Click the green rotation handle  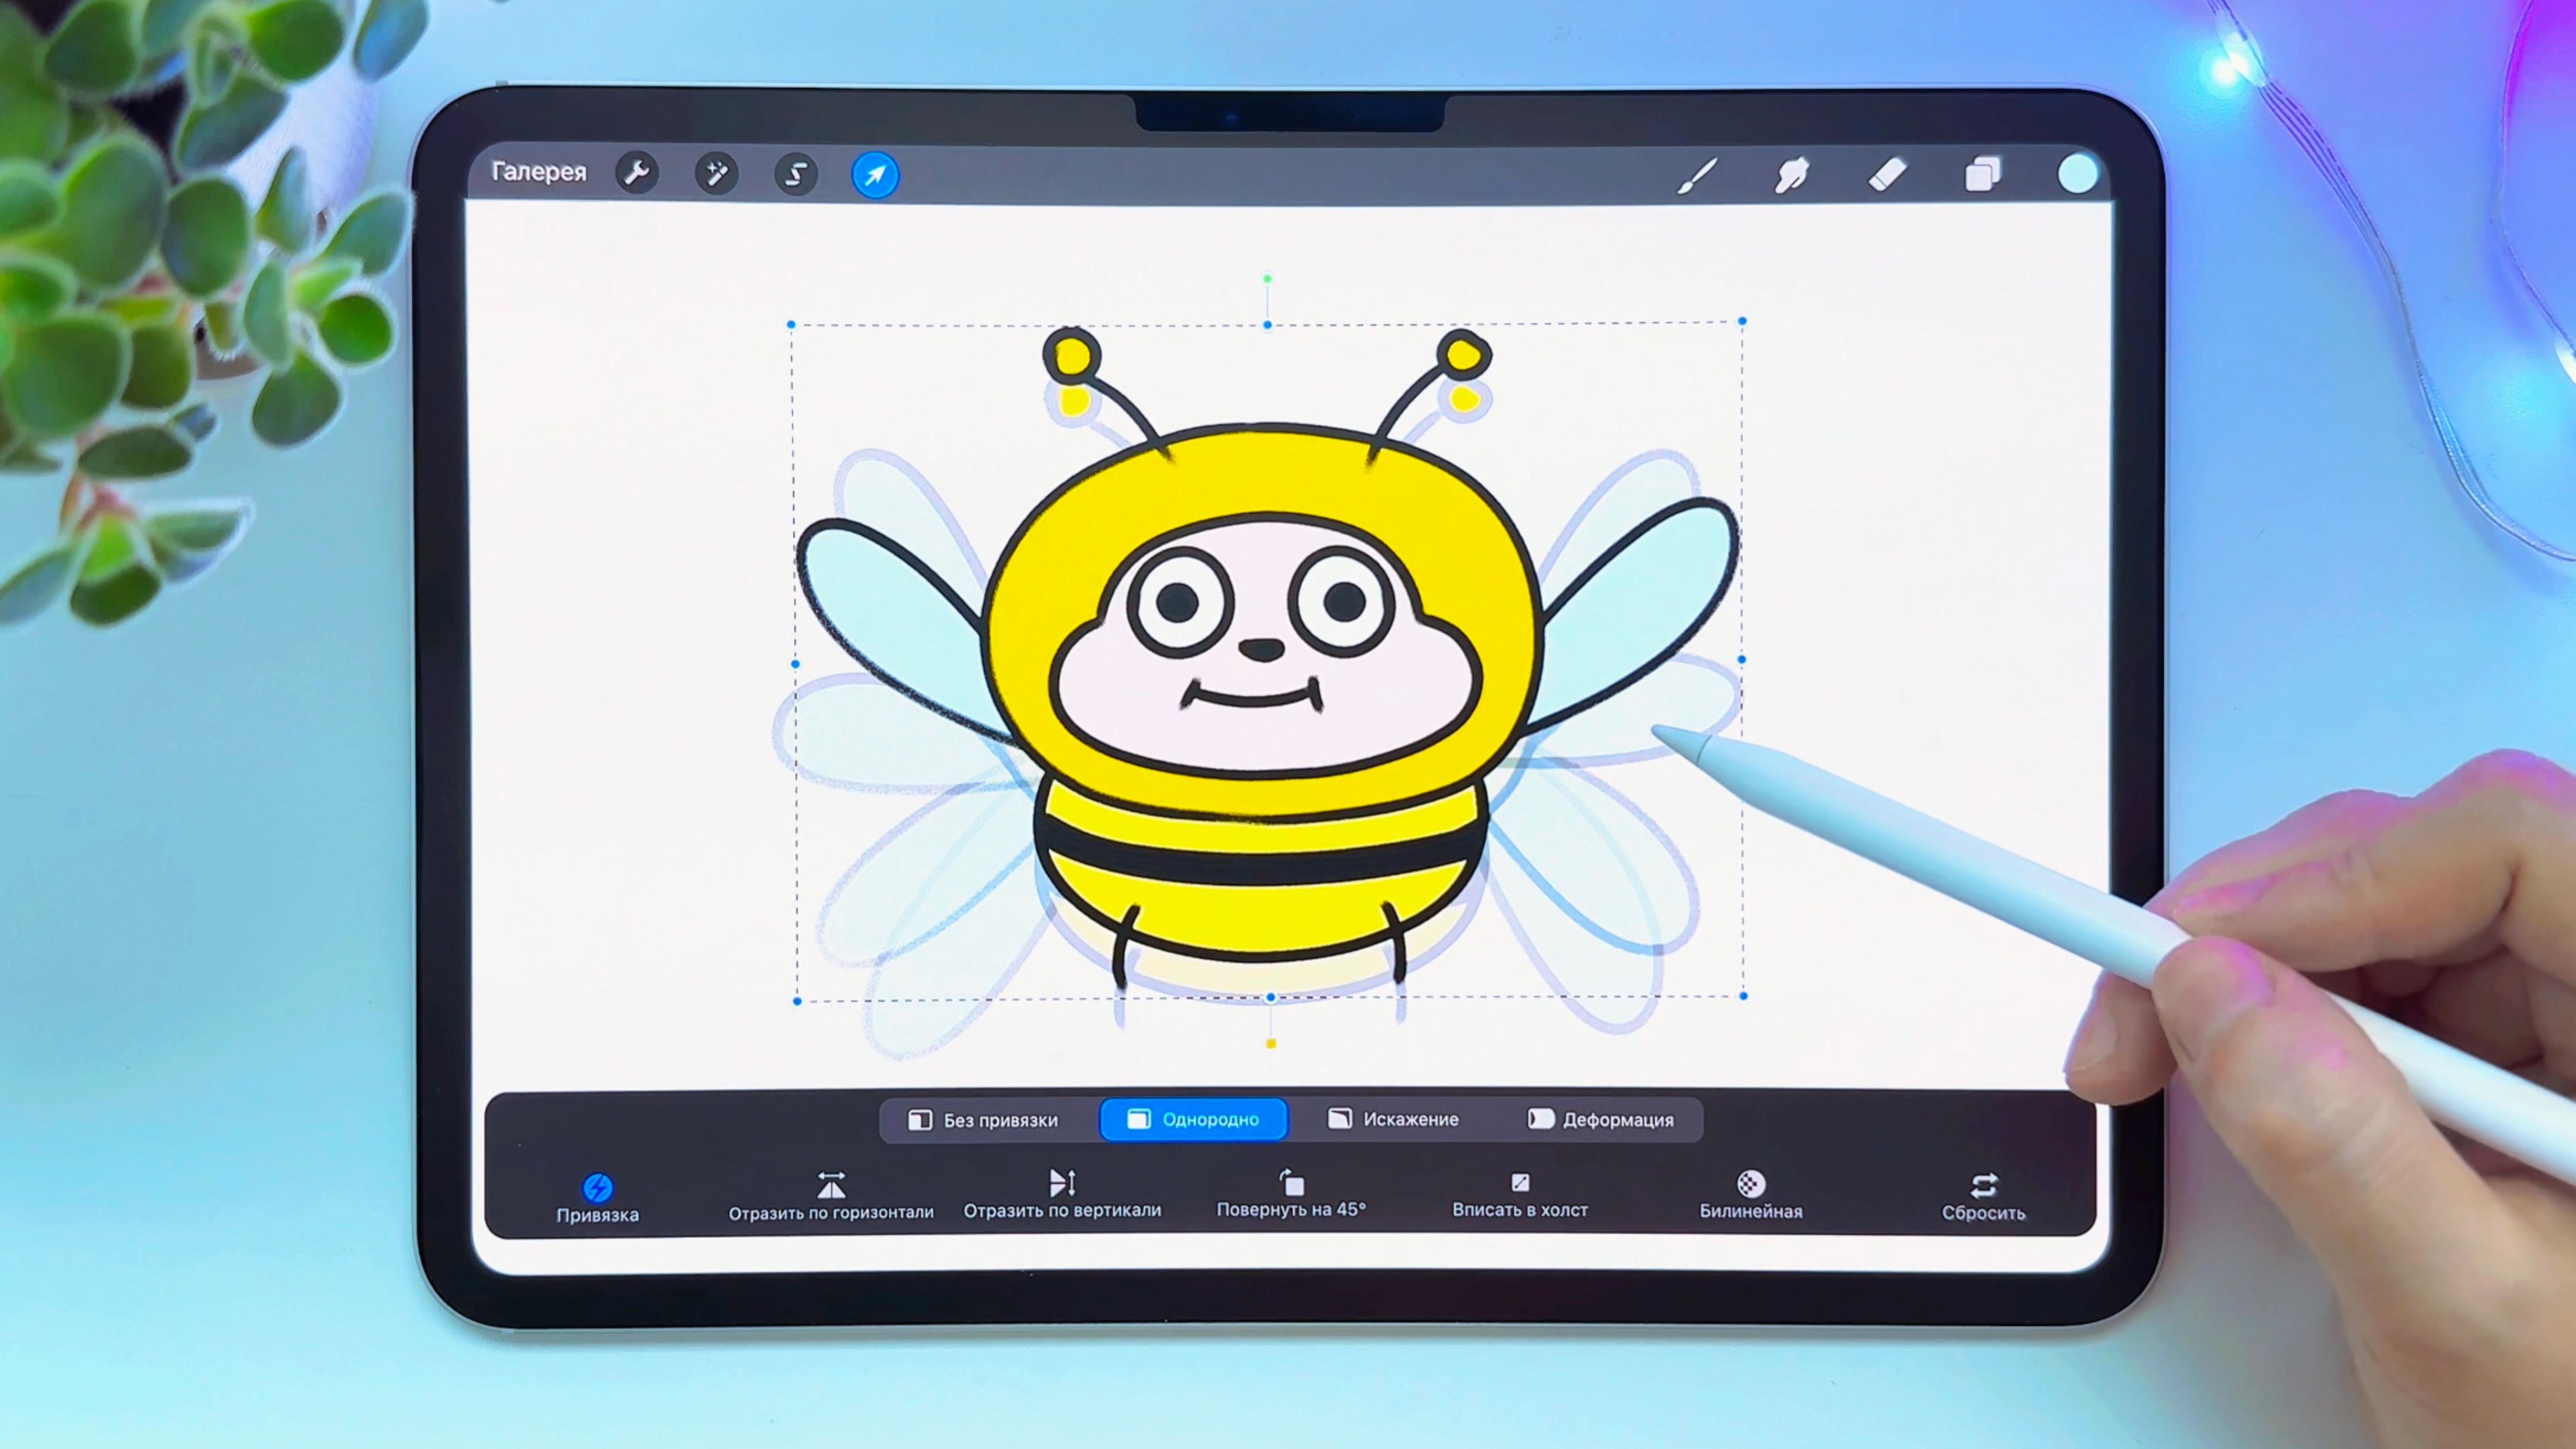point(1268,279)
